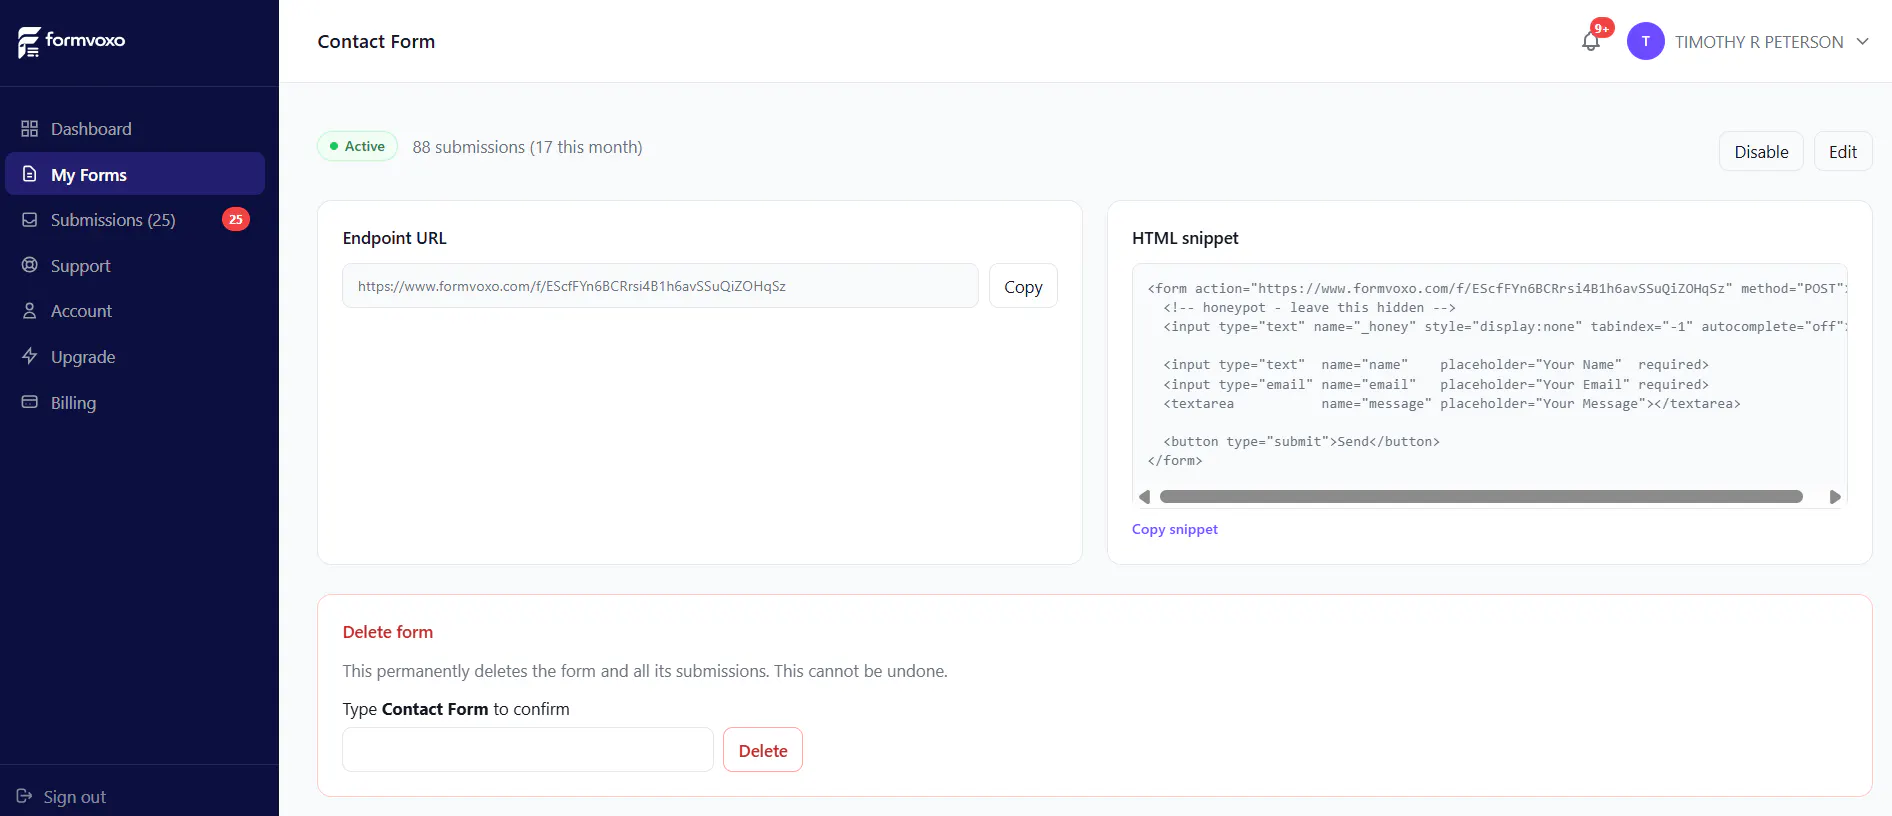1892x816 pixels.
Task: Click the snippet scroll right arrow
Action: coord(1835,497)
